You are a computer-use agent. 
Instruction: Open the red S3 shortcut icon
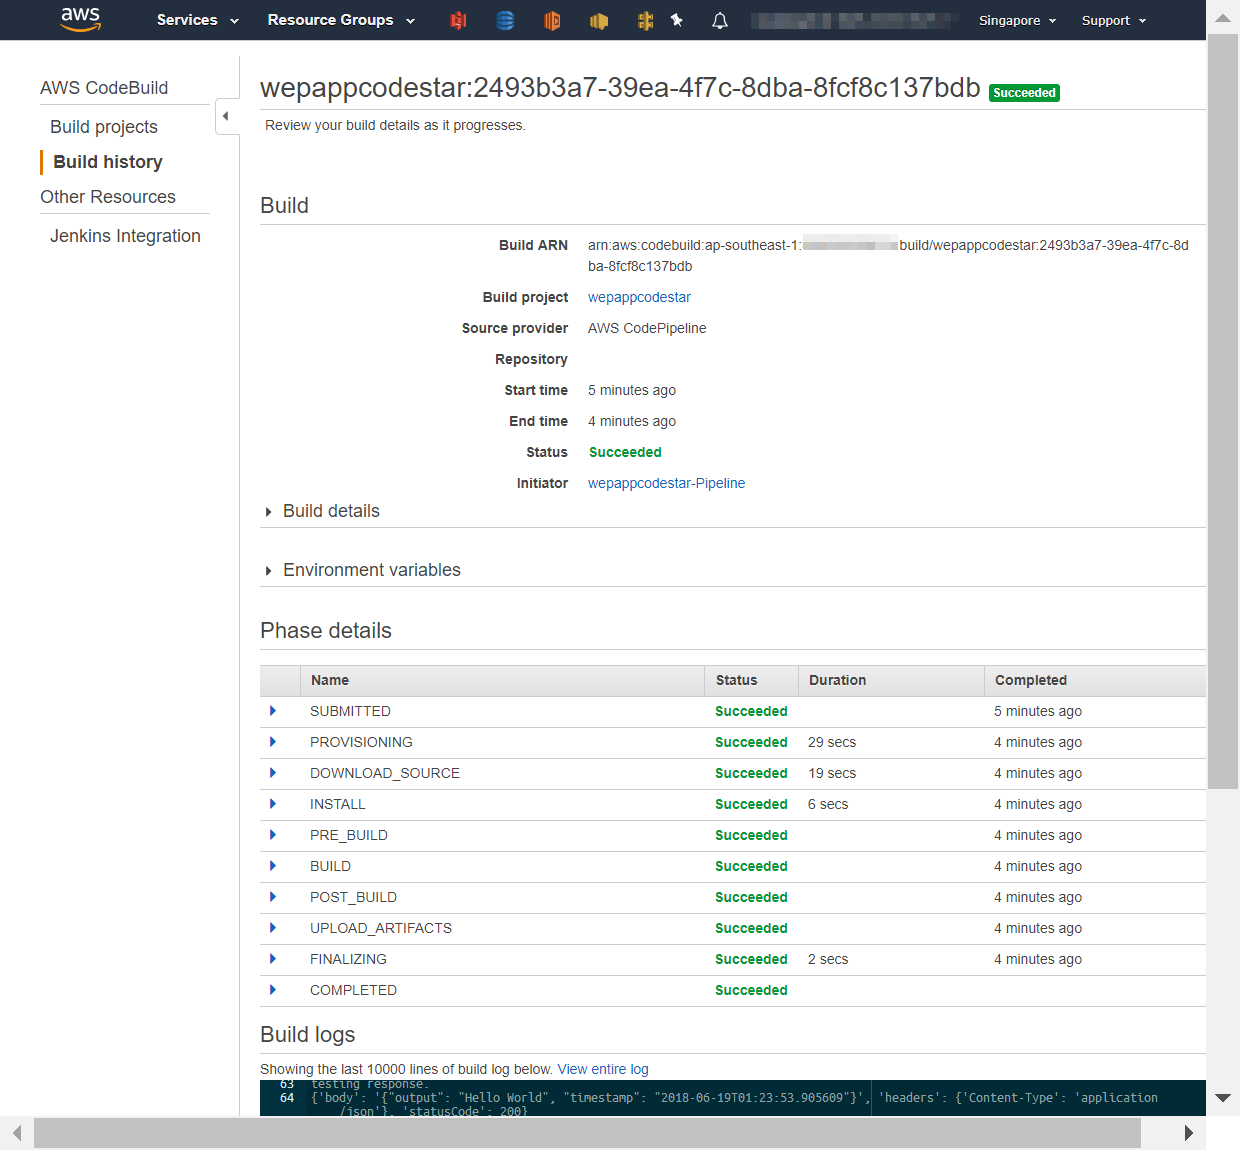tap(458, 20)
